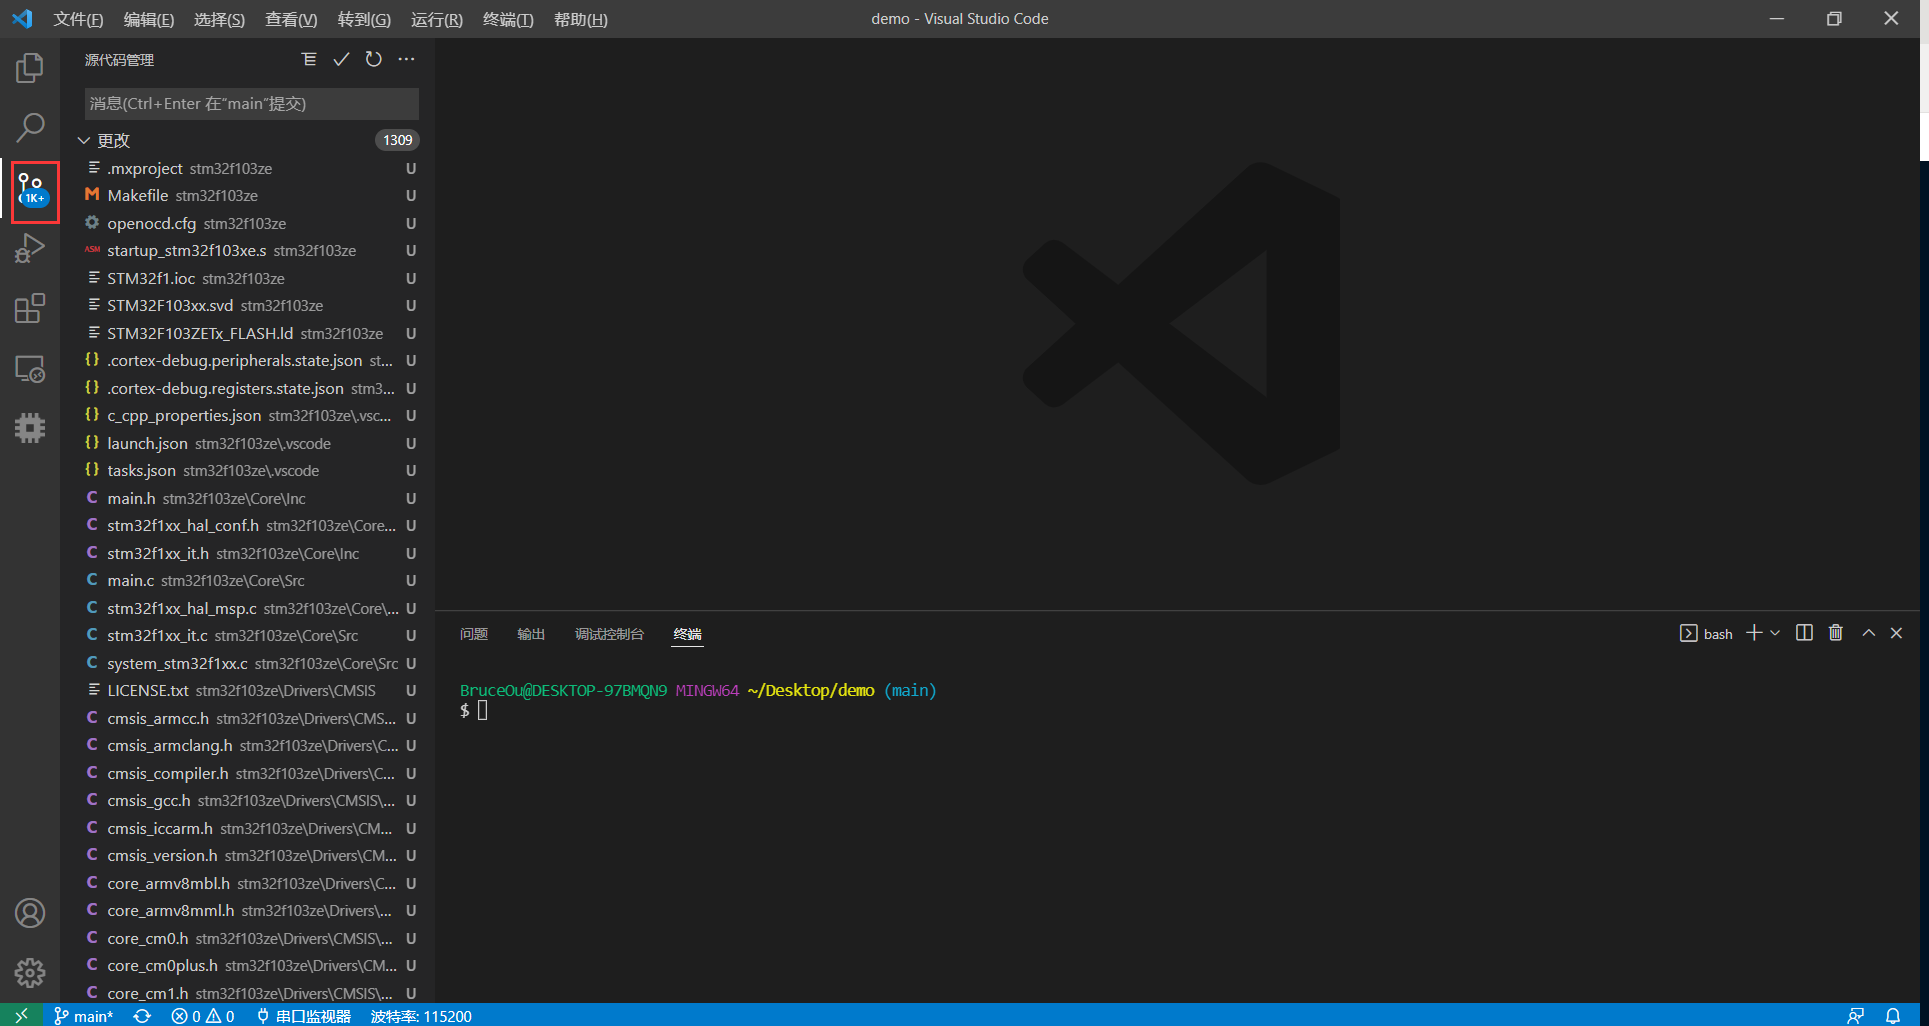Open the Manage settings gear

[x=30, y=972]
